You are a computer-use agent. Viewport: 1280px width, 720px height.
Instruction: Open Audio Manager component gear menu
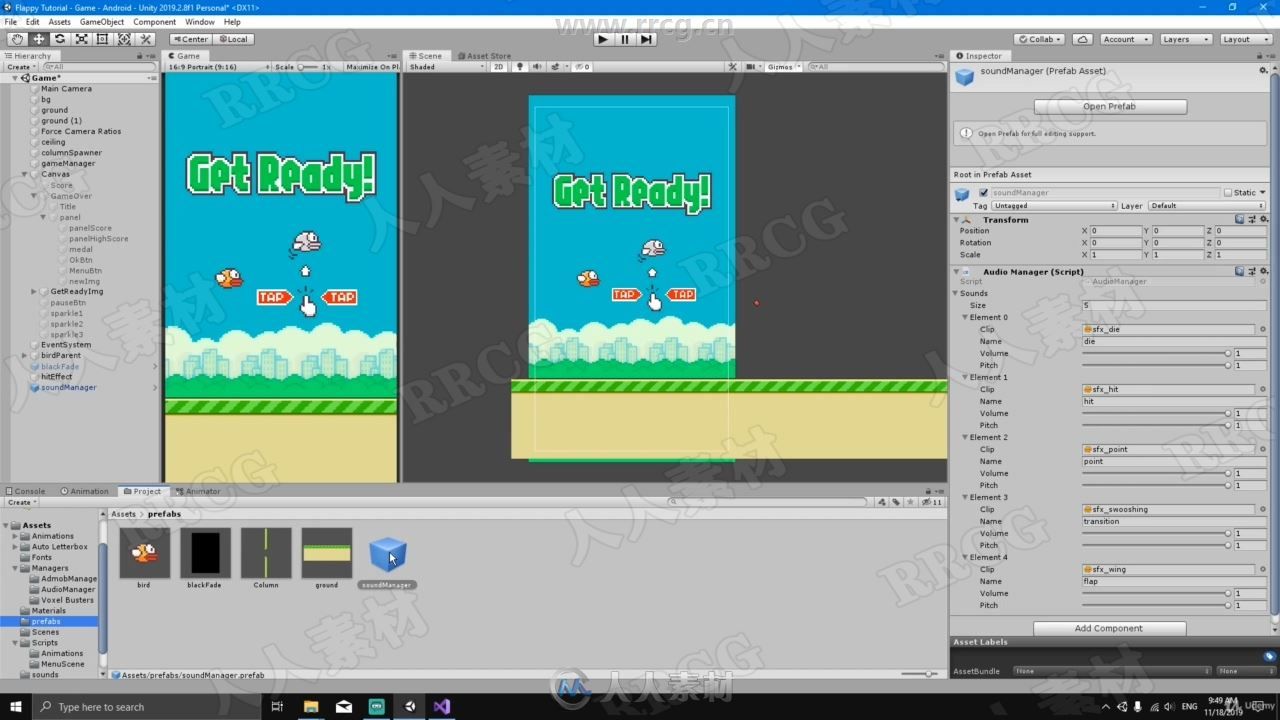1264,271
